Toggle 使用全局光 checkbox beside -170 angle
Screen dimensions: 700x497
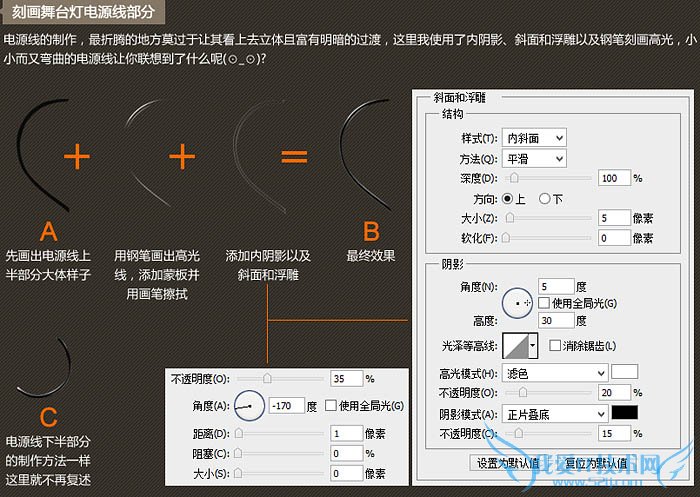point(331,406)
